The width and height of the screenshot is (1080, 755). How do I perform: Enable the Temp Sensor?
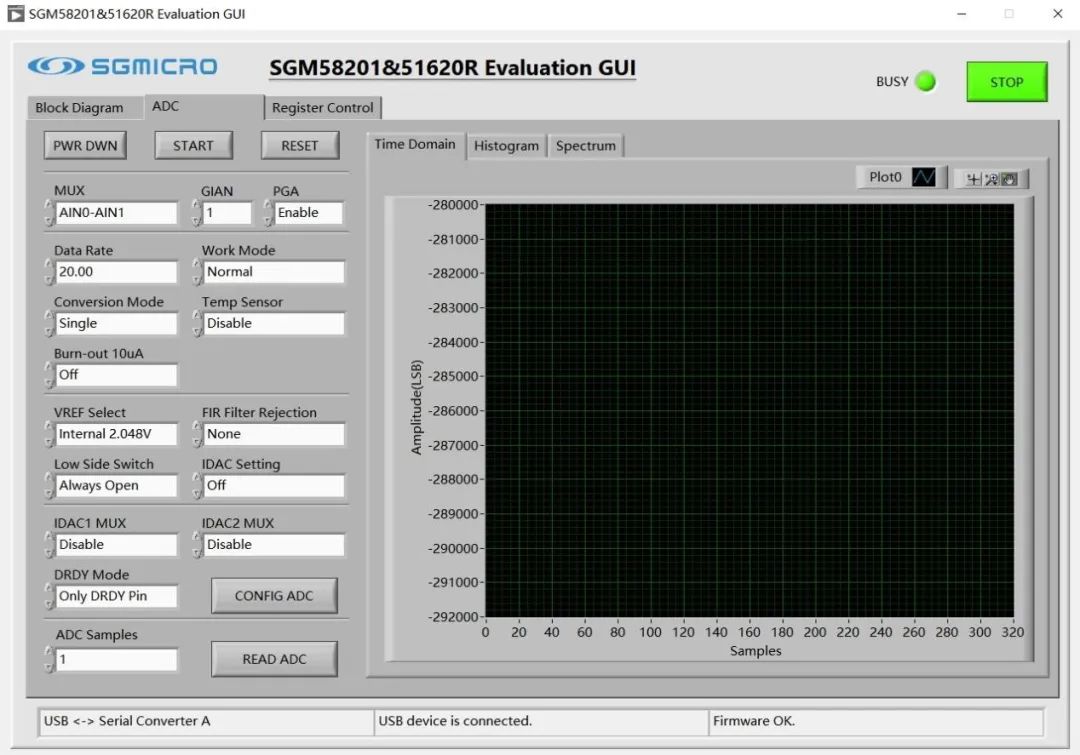[x=270, y=323]
